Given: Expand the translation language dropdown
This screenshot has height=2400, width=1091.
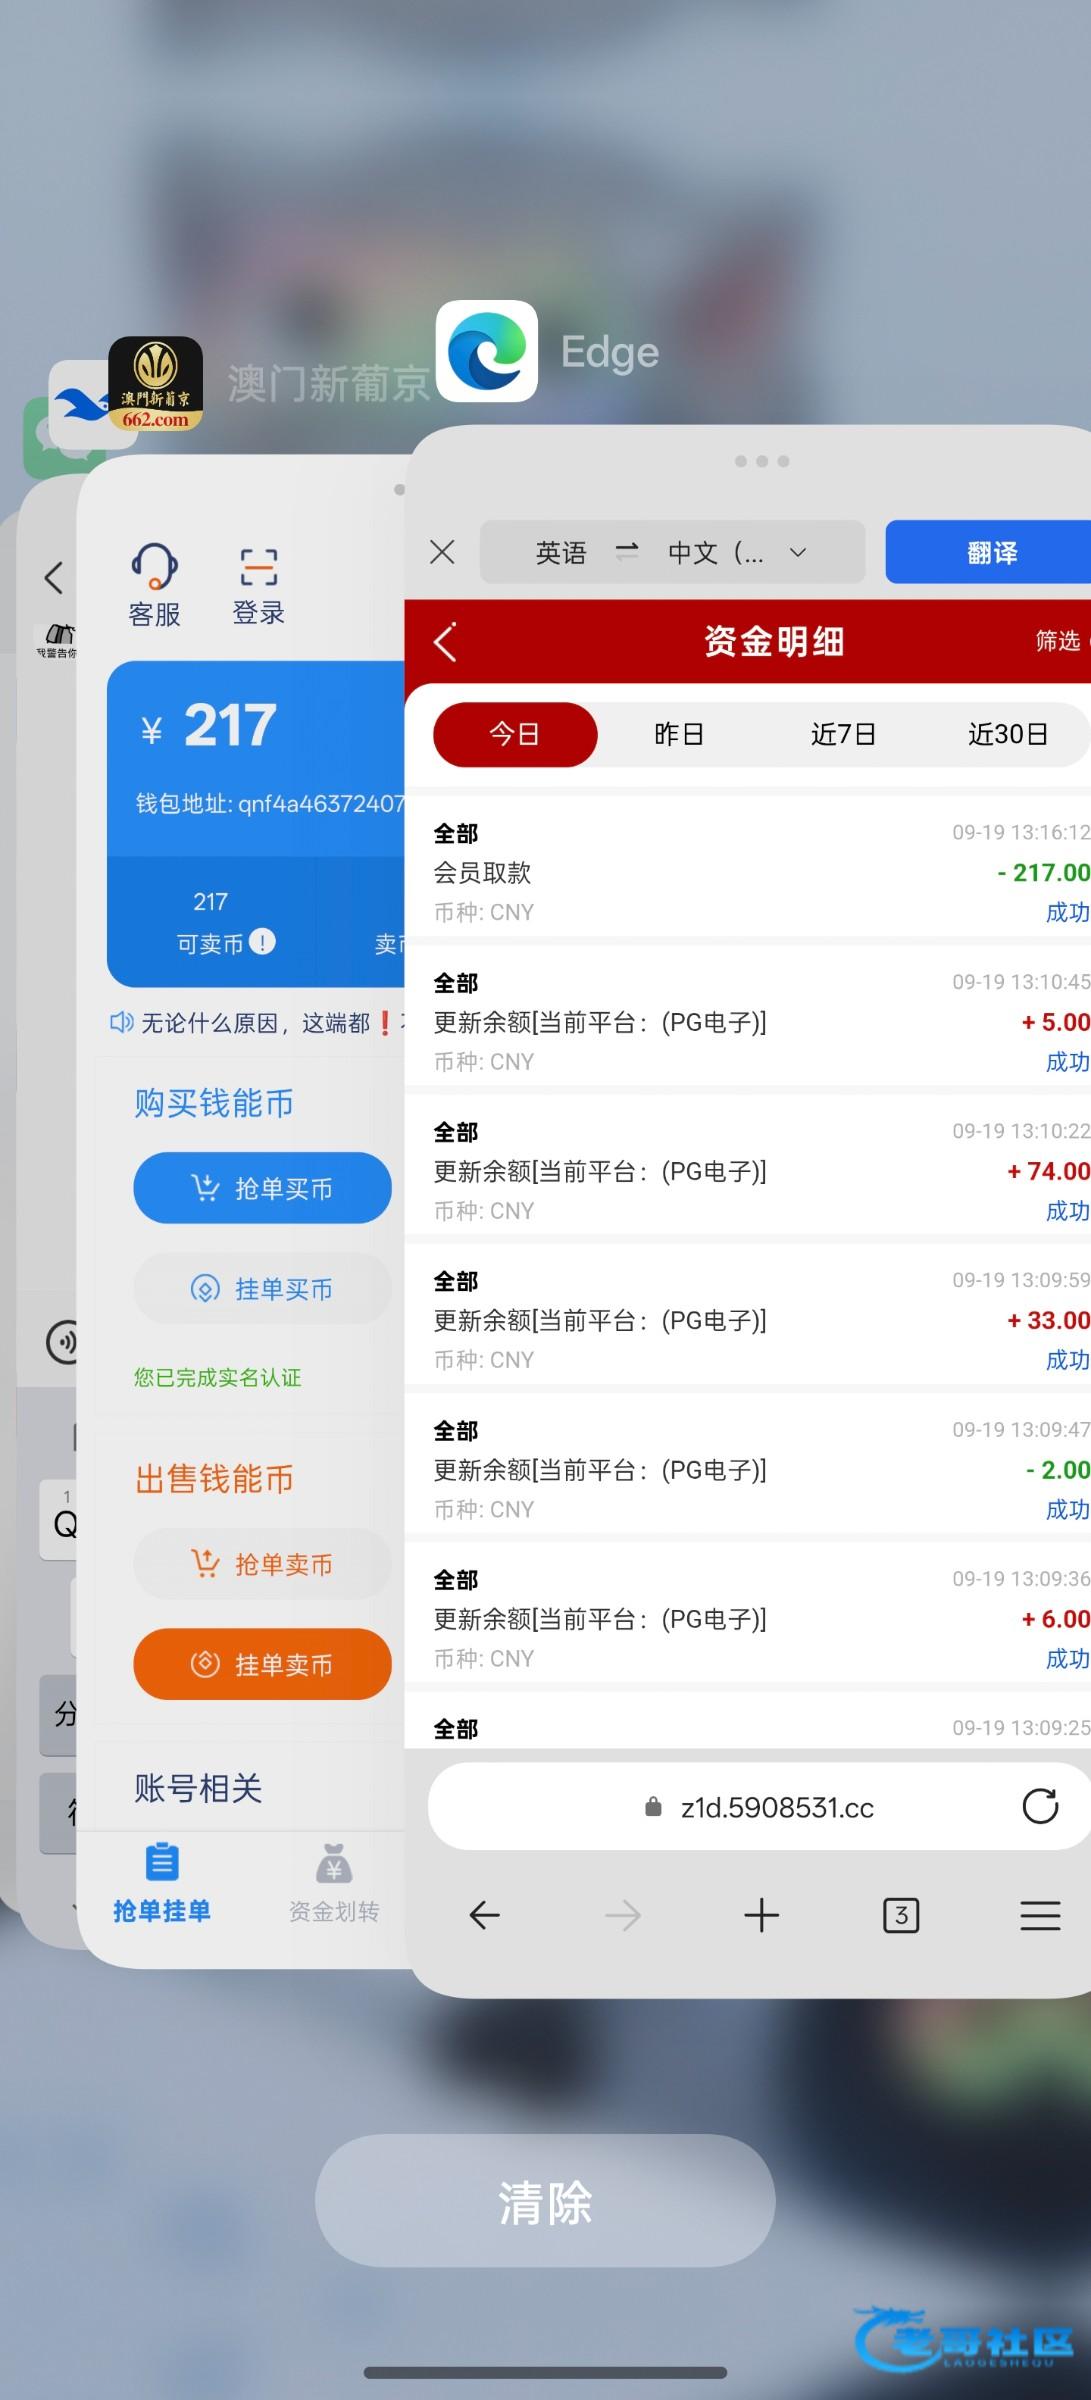Looking at the screenshot, I should coord(798,552).
